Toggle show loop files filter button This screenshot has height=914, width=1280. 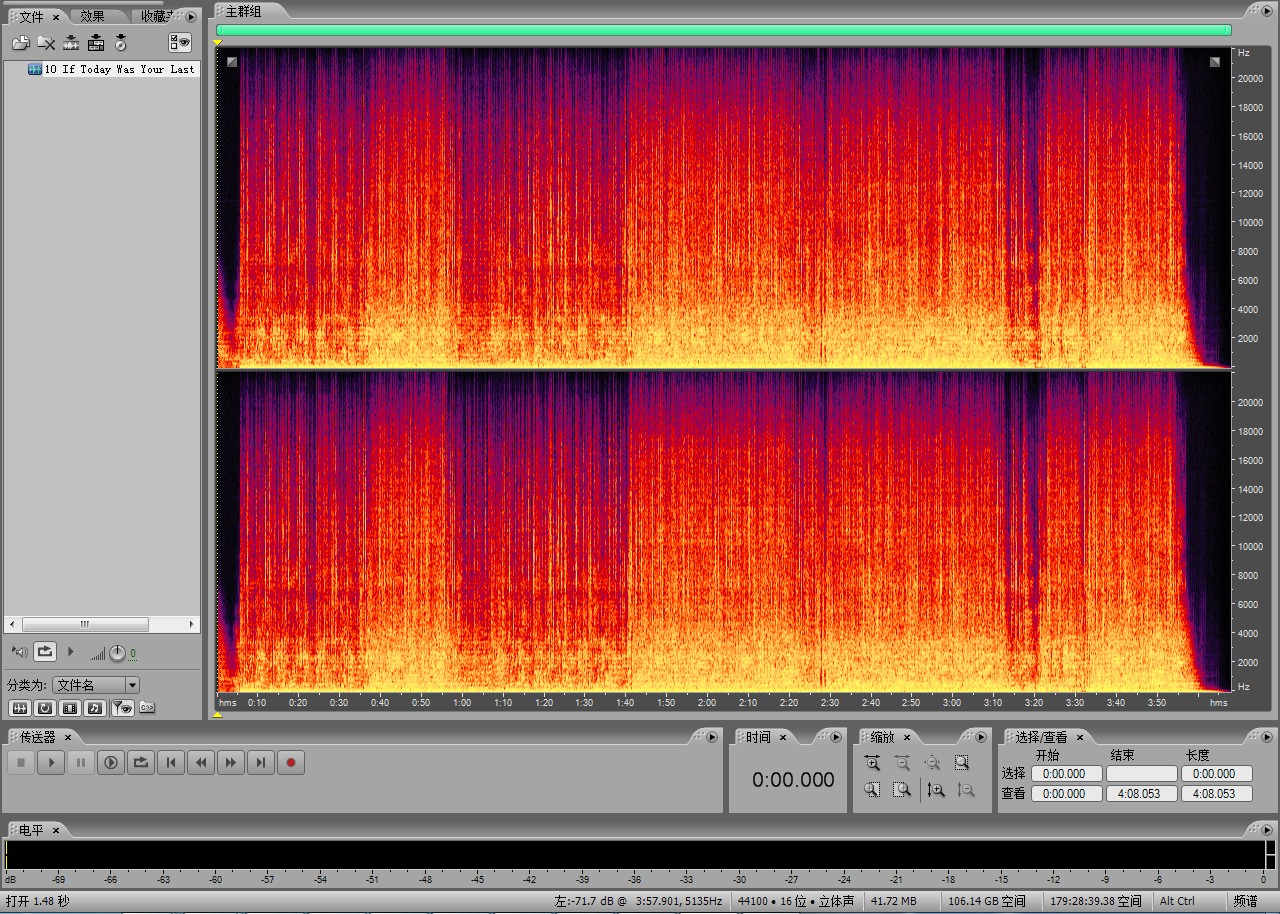pos(45,708)
